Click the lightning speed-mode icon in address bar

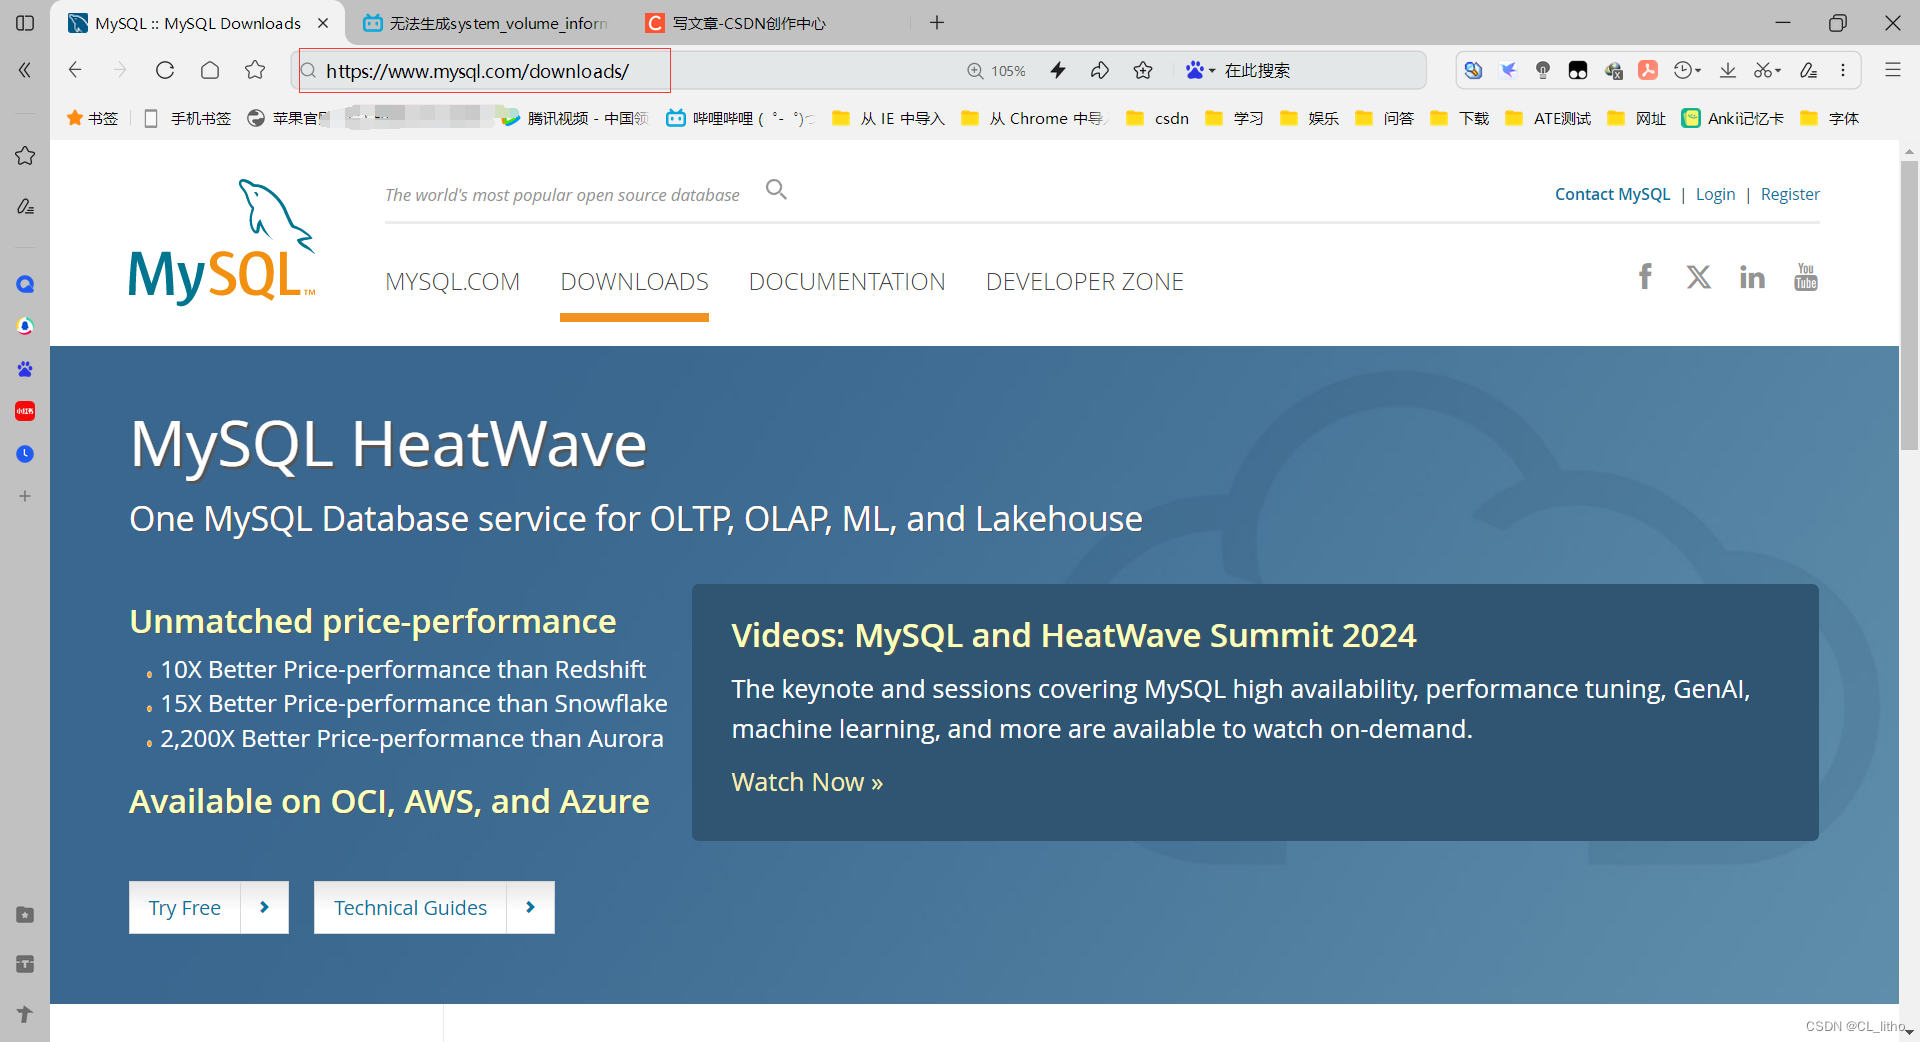pos(1058,70)
